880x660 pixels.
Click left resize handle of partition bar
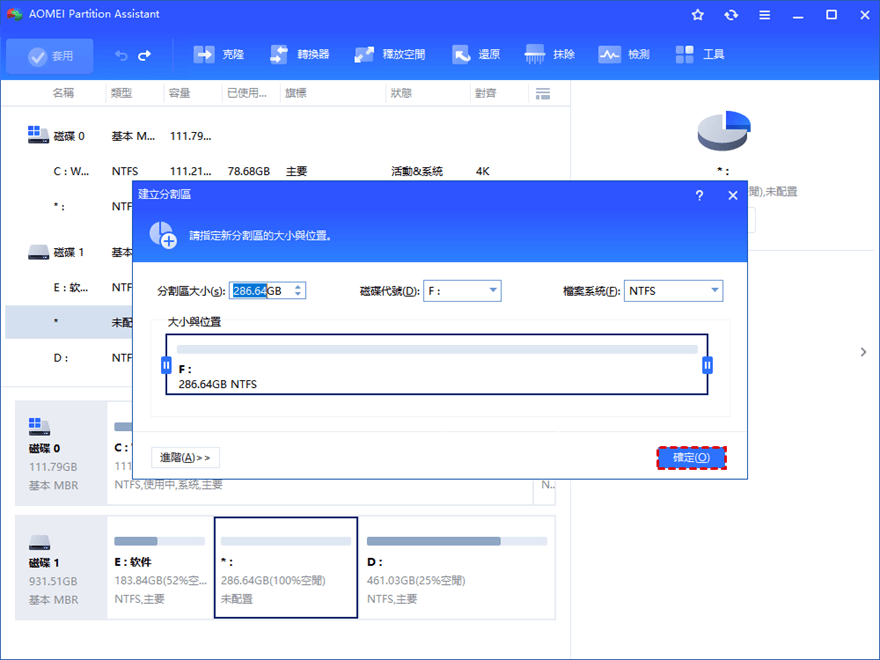[x=166, y=365]
